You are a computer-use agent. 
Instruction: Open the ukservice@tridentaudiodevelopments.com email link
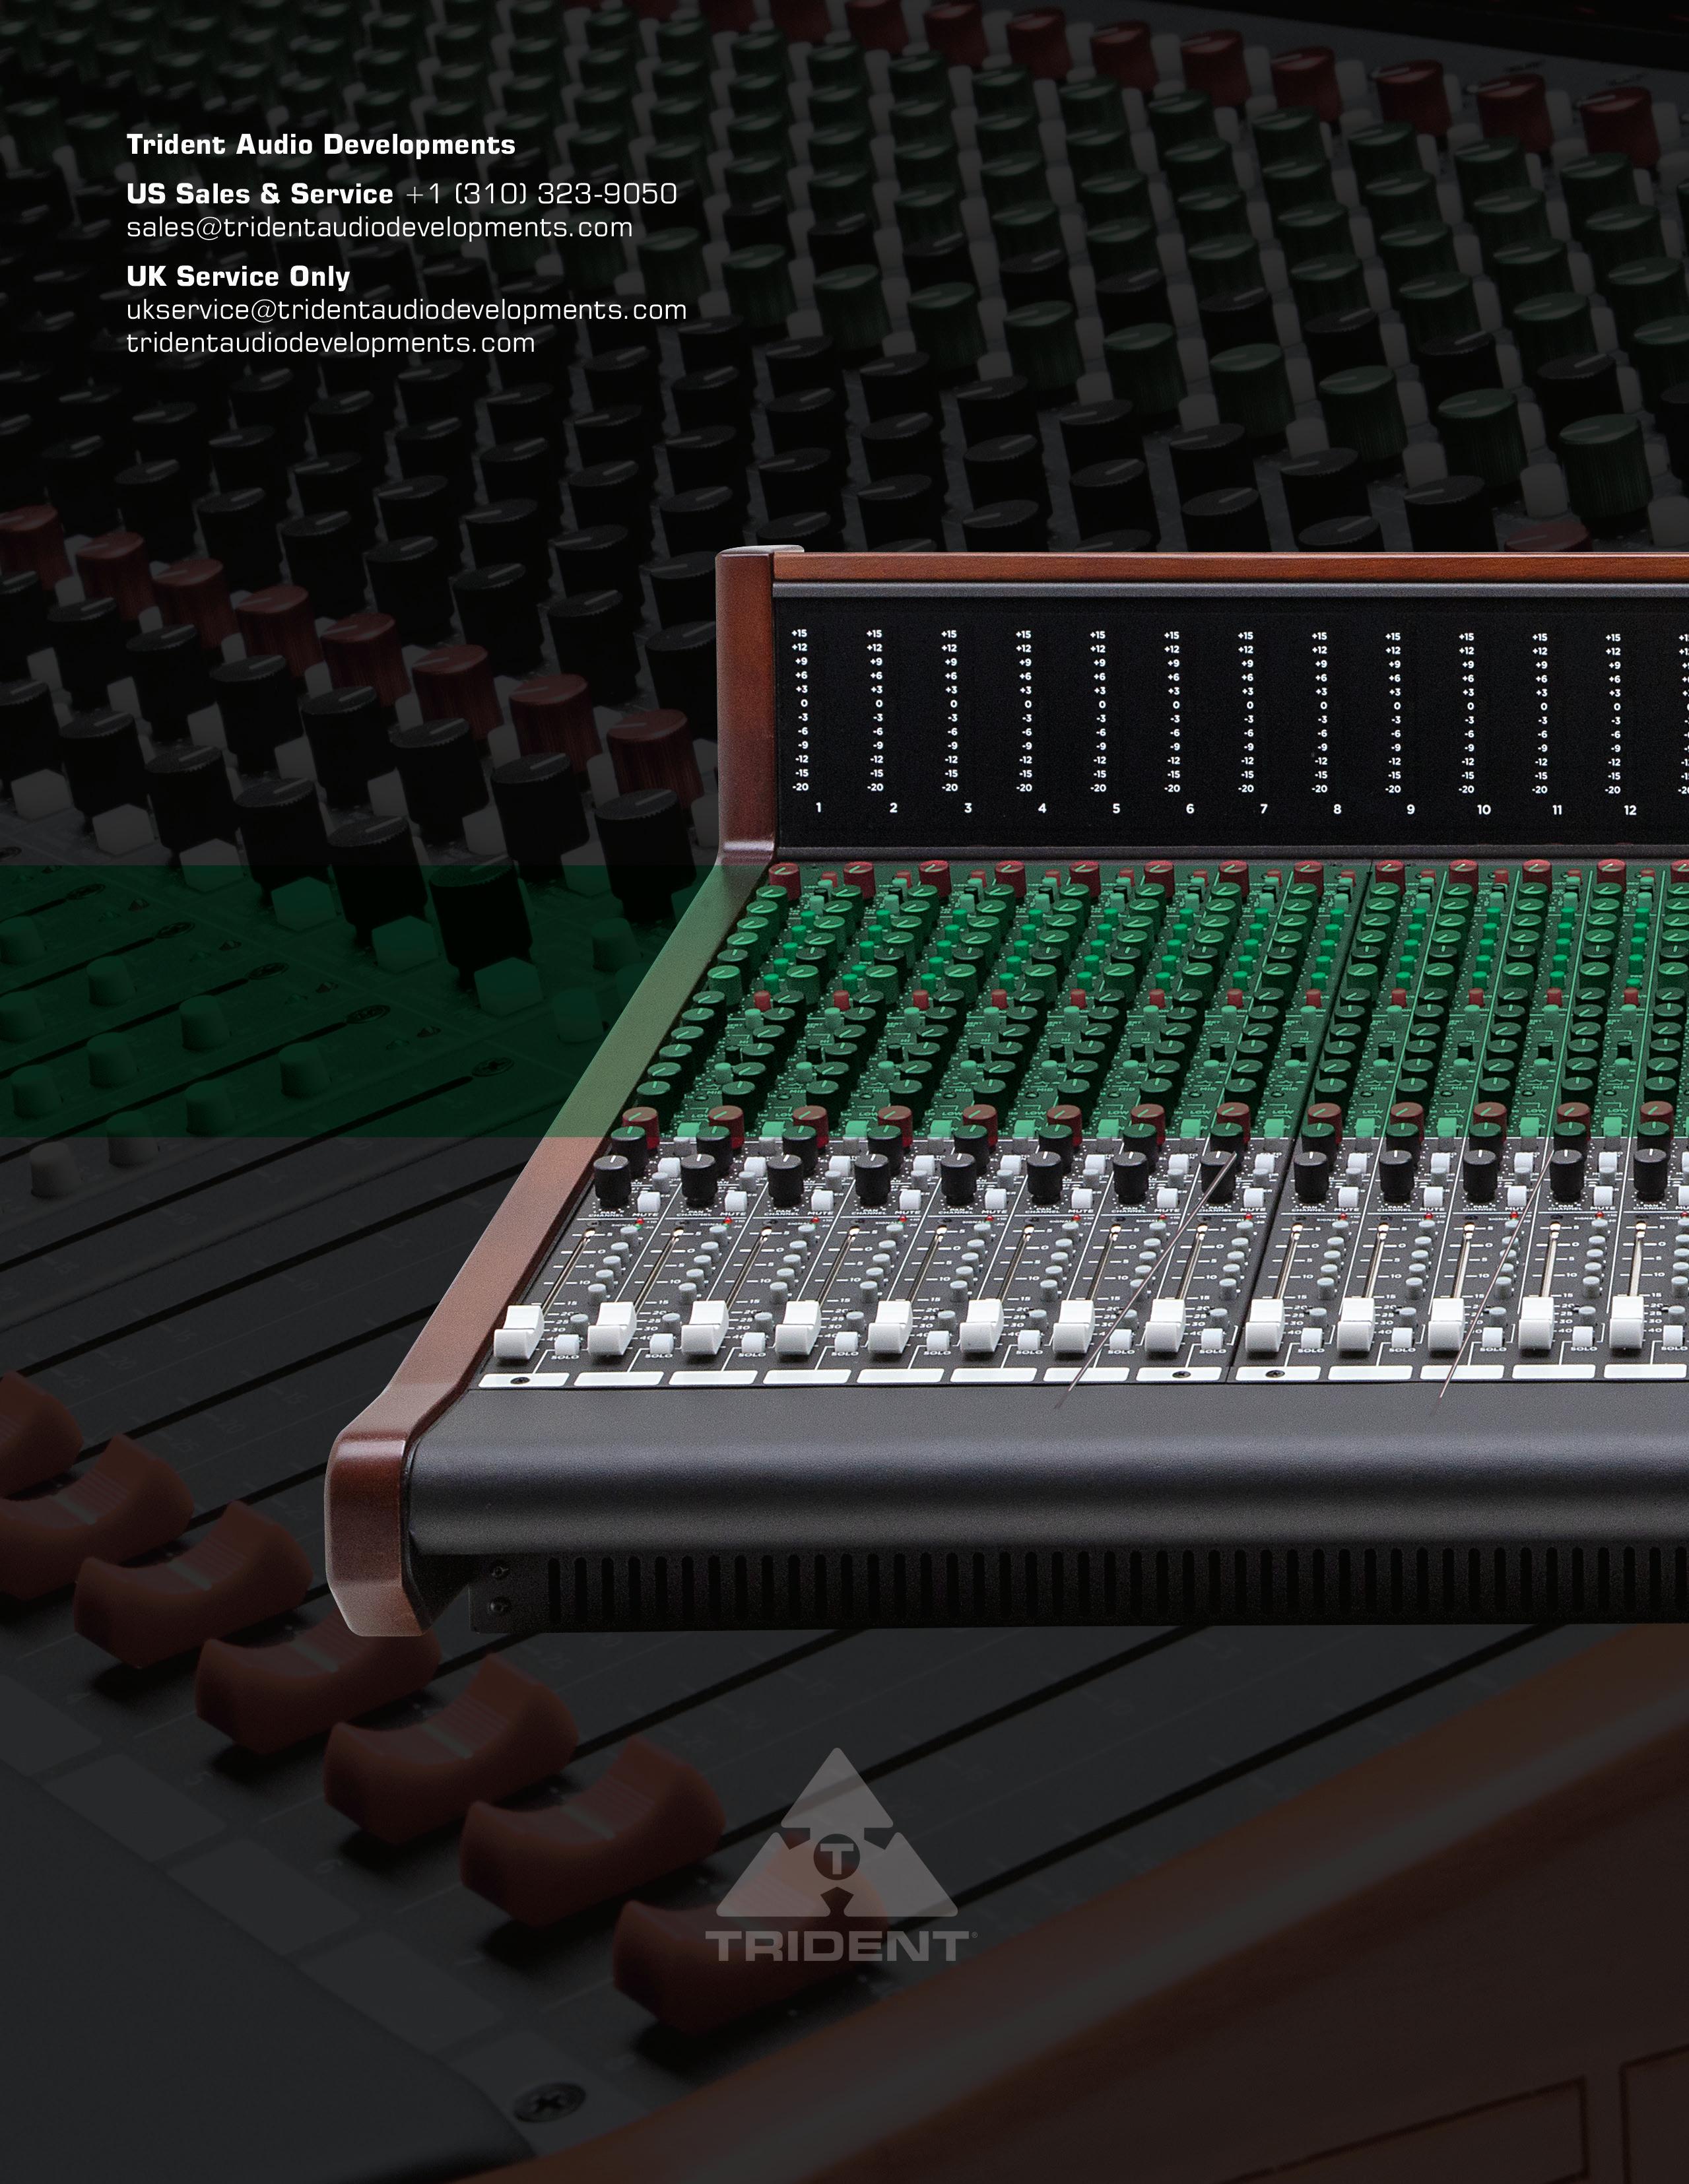coord(406,310)
